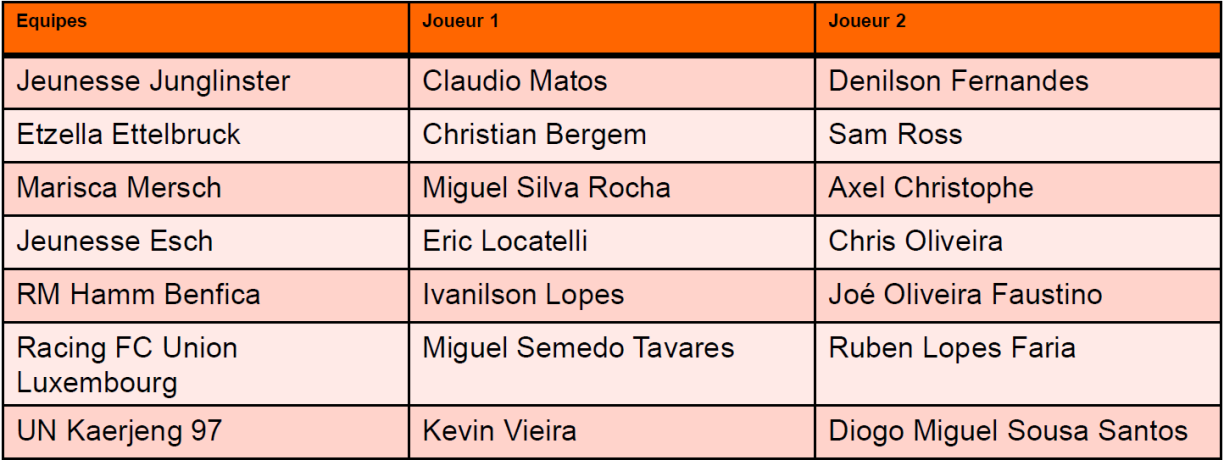Image resolution: width=1224 pixels, height=460 pixels.
Task: Select the Miguel Silva Rocha cell
Action: coord(546,188)
